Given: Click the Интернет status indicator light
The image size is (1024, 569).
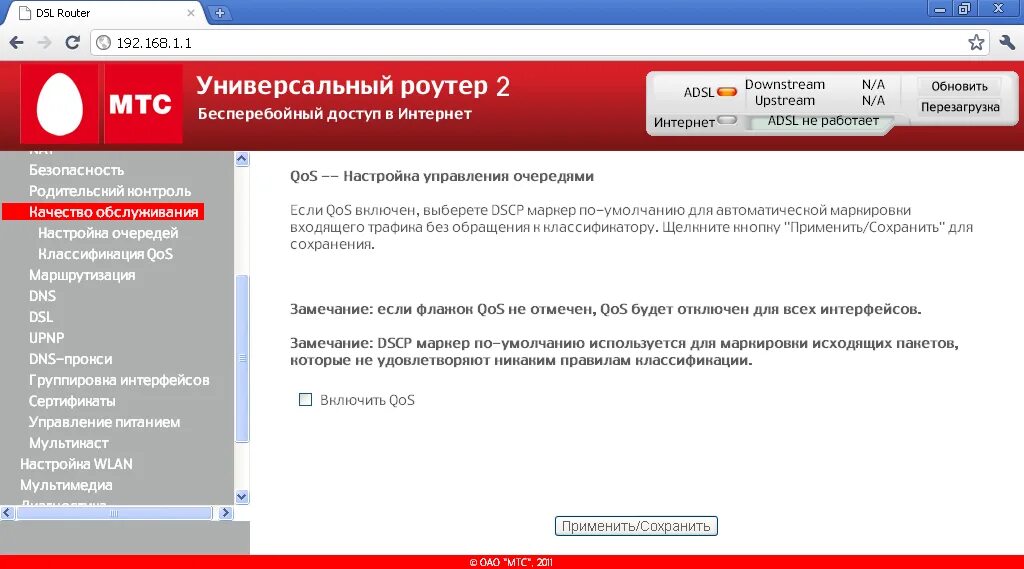Looking at the screenshot, I should click(x=726, y=120).
